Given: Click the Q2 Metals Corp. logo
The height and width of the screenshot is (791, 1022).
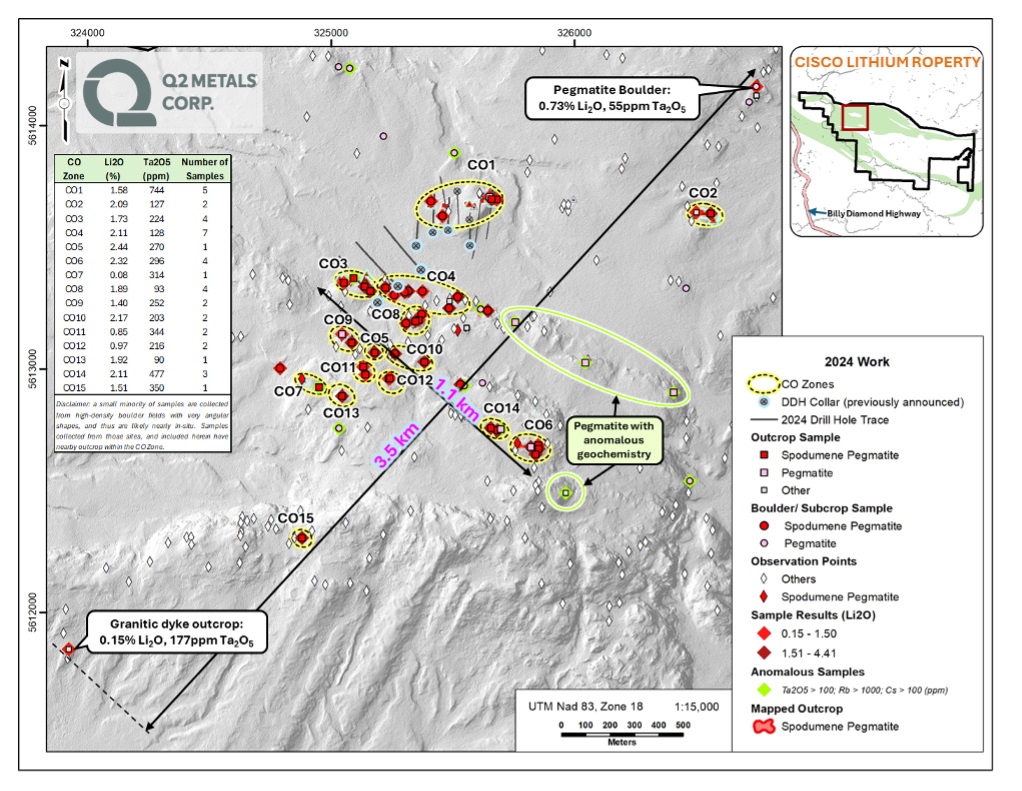Looking at the screenshot, I should coord(169,93).
